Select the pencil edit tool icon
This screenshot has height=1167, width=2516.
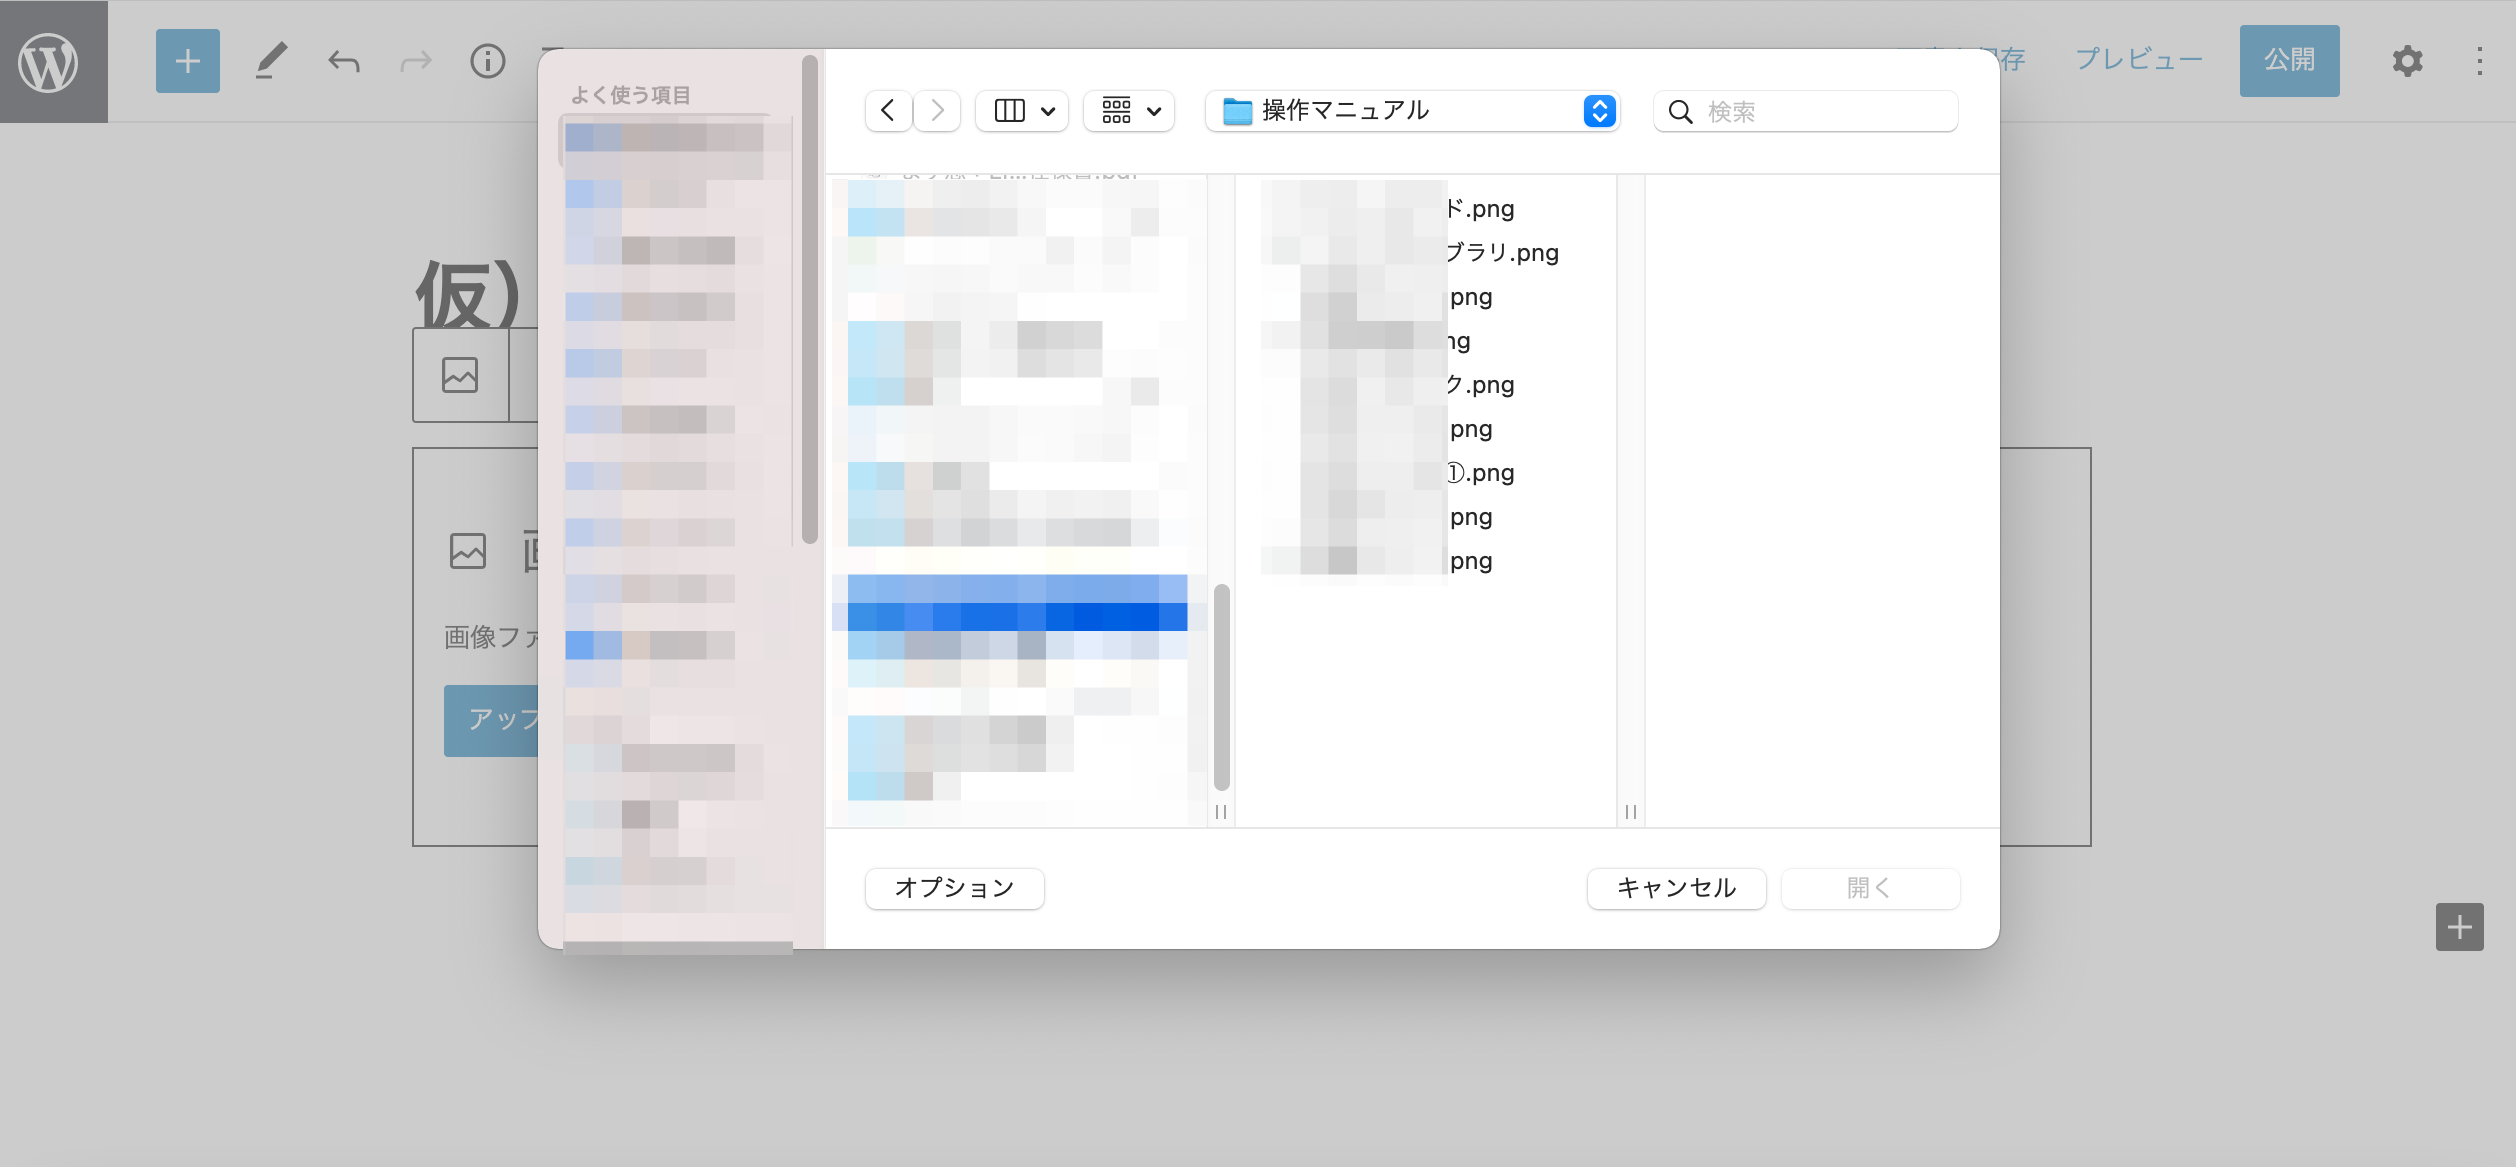pos(270,62)
